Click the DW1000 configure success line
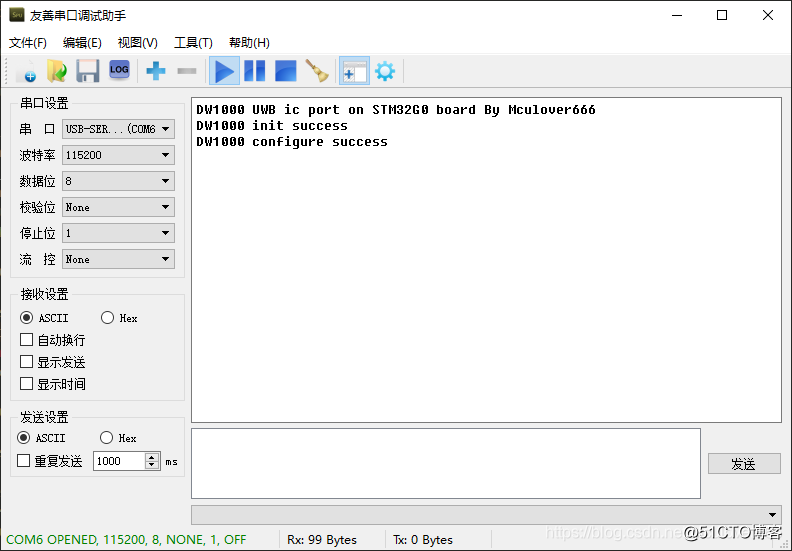This screenshot has height=551, width=792. (292, 142)
